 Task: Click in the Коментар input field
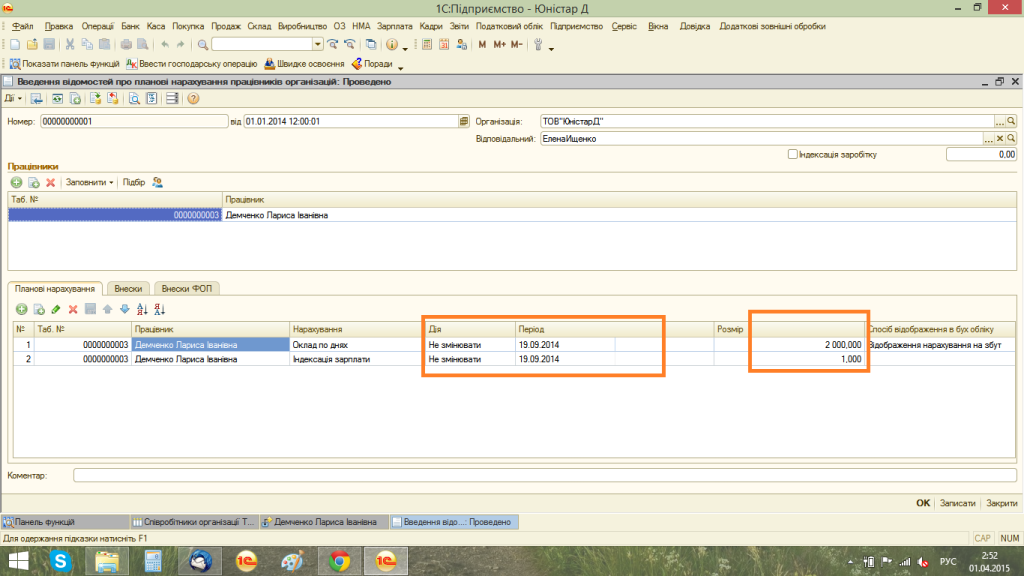[x=545, y=475]
